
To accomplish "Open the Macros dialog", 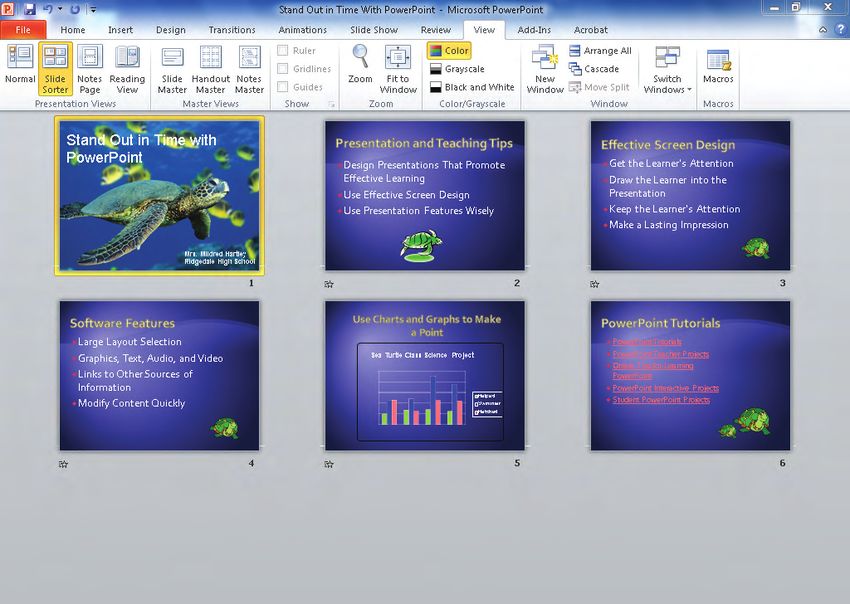I will (x=718, y=64).
